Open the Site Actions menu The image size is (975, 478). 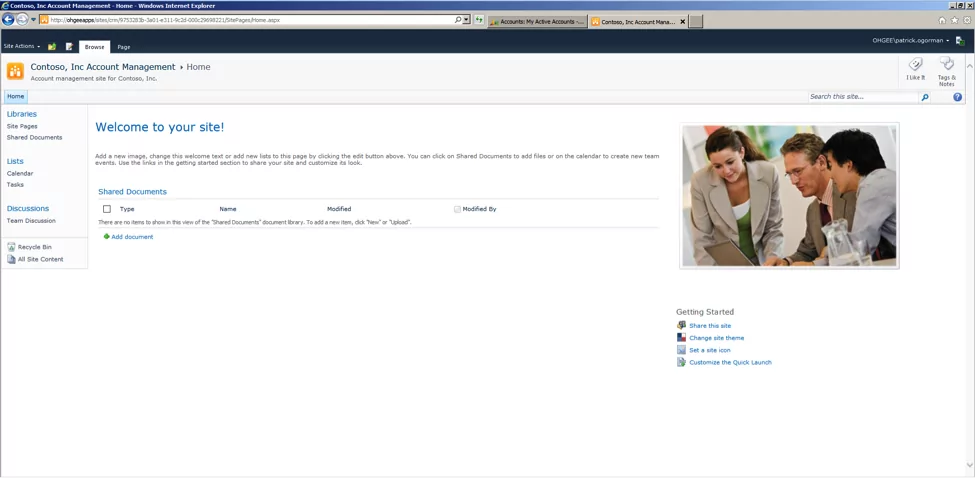(22, 47)
